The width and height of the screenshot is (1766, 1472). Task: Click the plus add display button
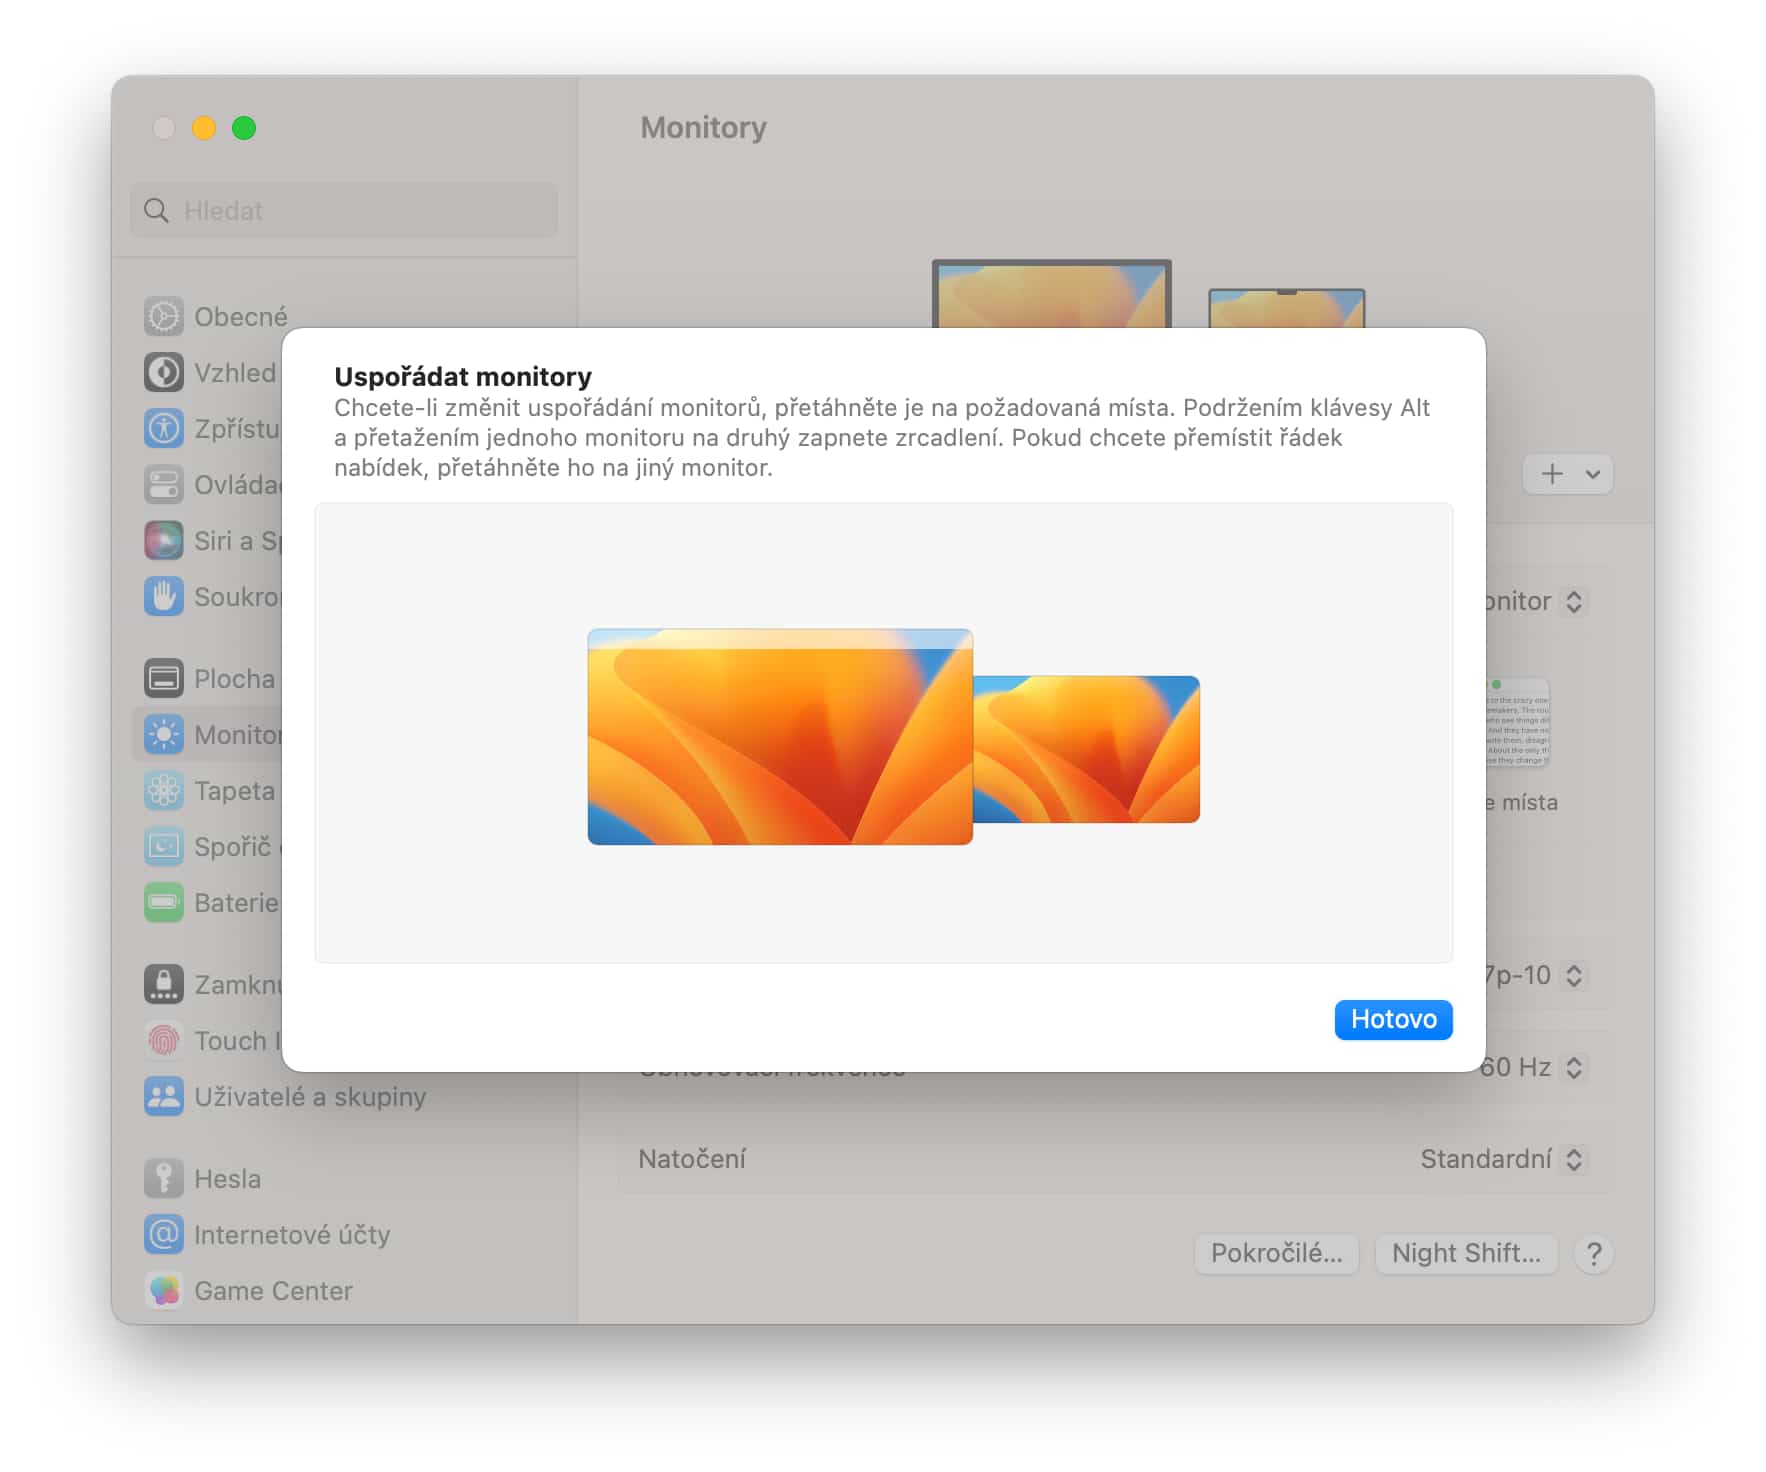pyautogui.click(x=1551, y=474)
